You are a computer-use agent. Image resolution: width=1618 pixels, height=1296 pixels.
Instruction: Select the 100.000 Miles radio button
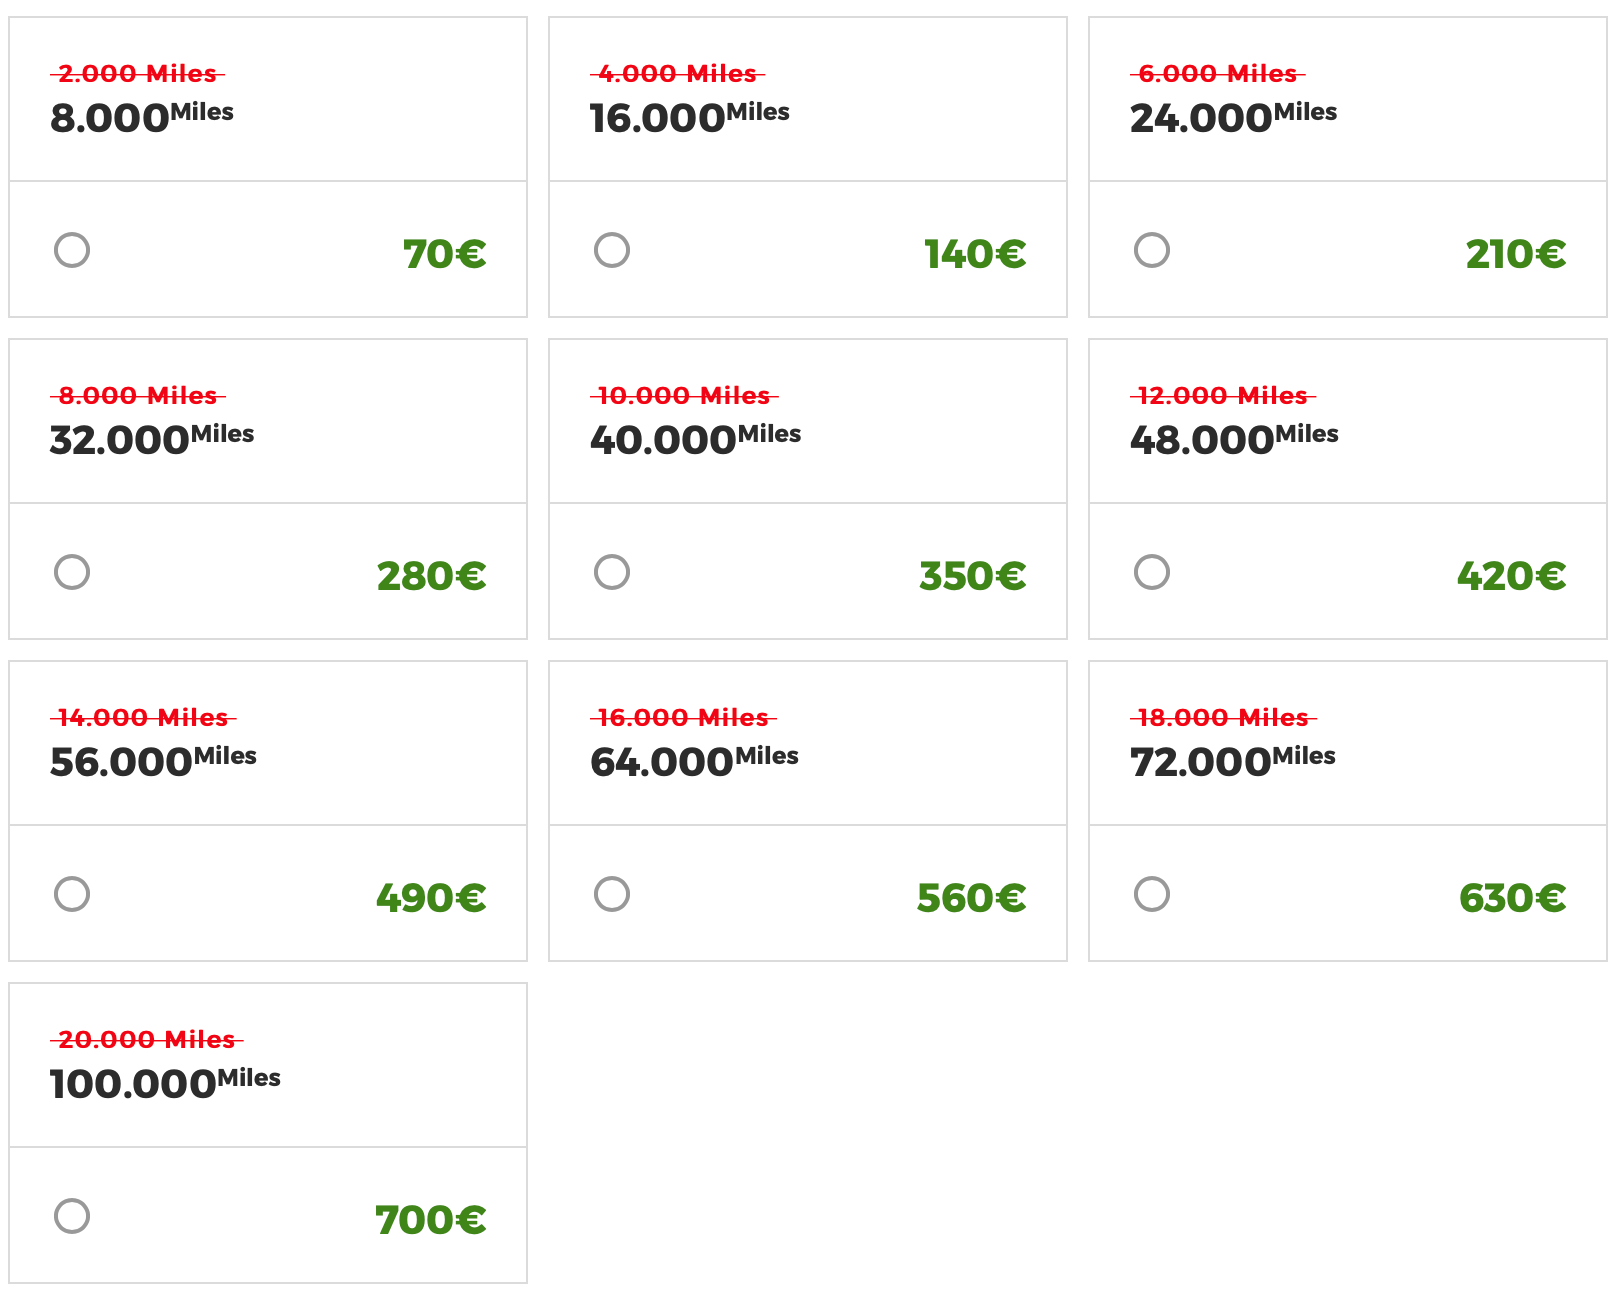(x=72, y=1216)
